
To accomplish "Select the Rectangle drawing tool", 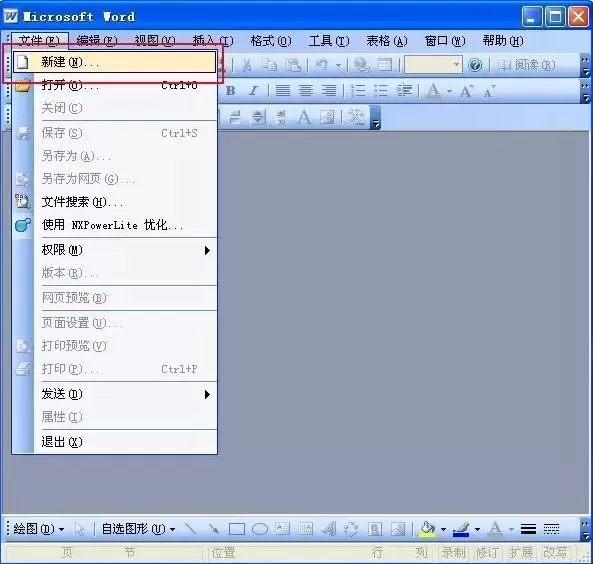I will (x=237, y=529).
